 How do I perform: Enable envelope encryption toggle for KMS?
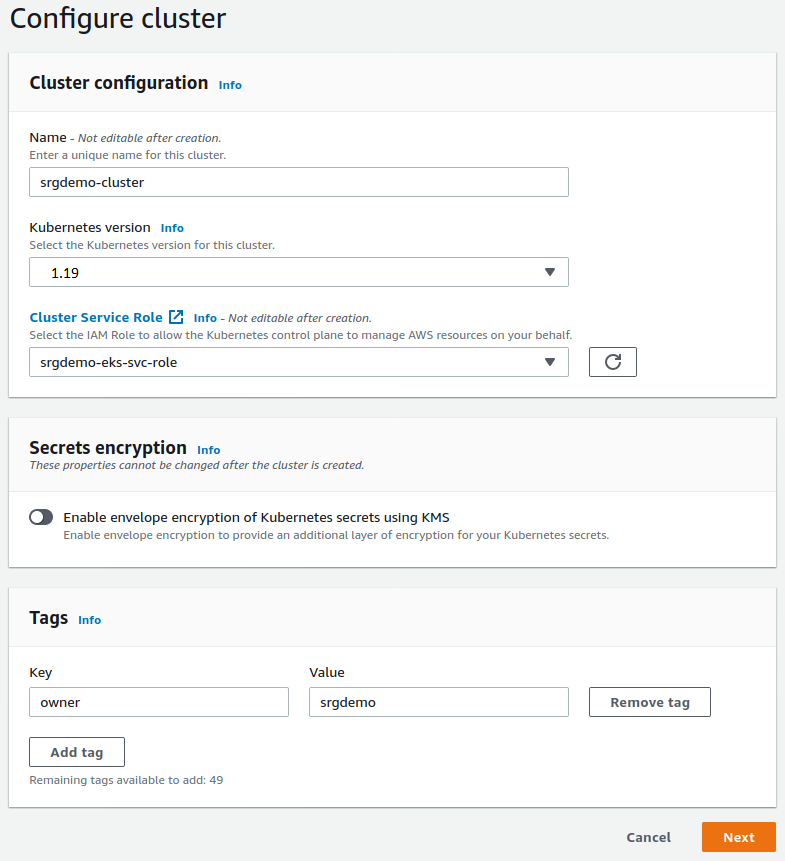click(41, 517)
